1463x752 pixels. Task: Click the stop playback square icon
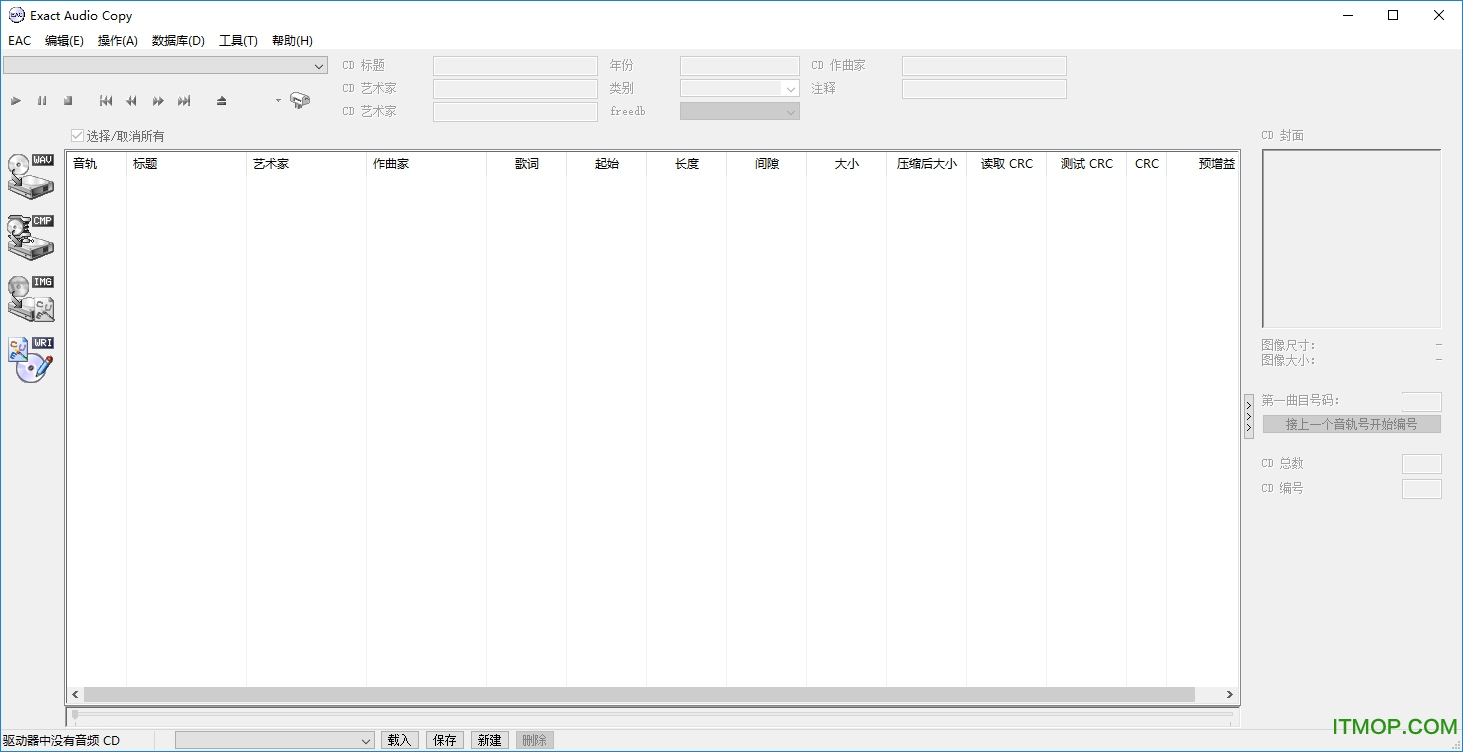(68, 101)
